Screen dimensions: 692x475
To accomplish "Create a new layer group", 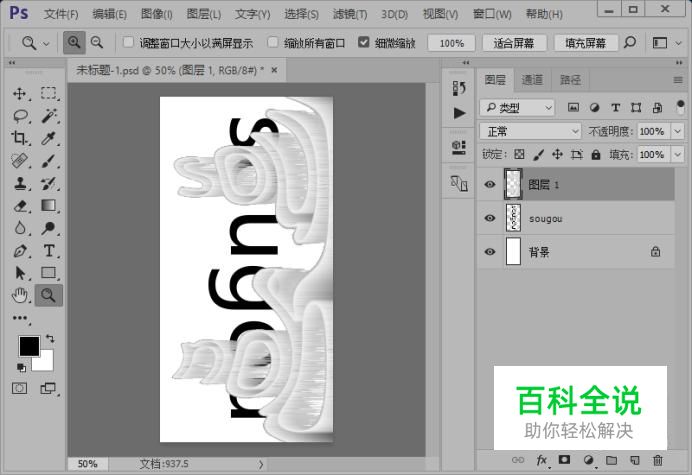I will [x=611, y=460].
